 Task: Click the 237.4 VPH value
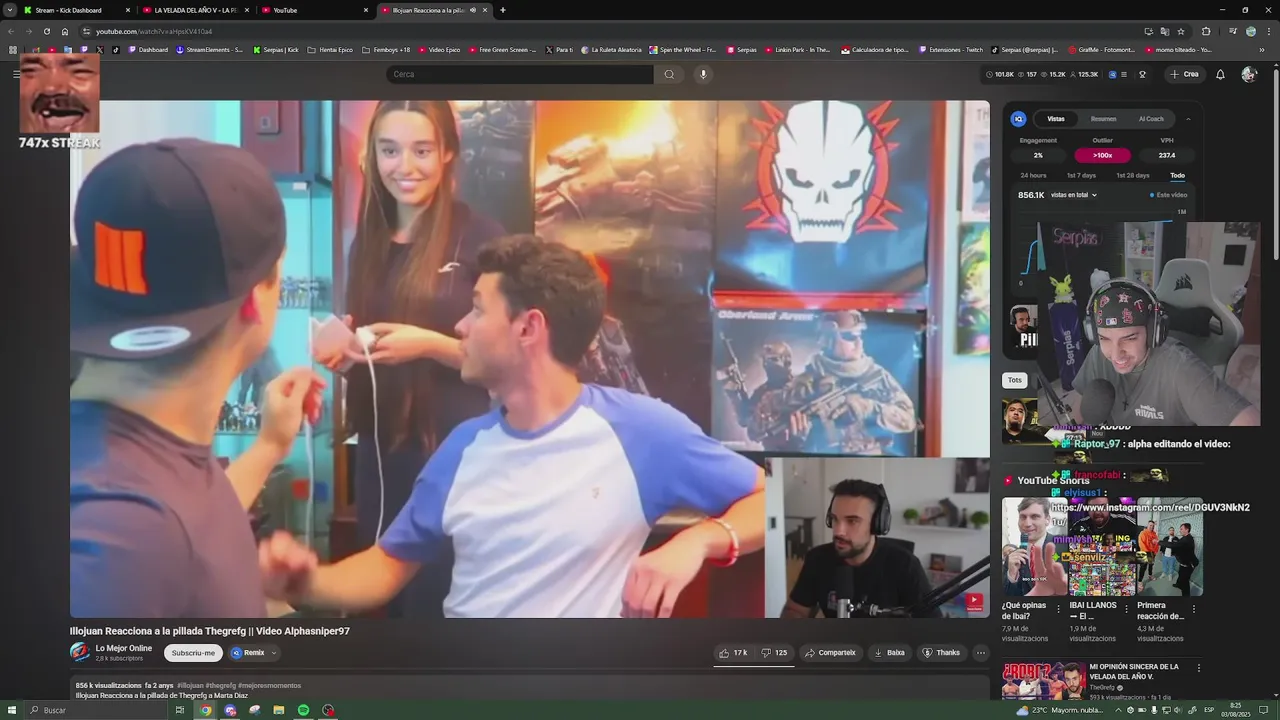[x=1166, y=155]
